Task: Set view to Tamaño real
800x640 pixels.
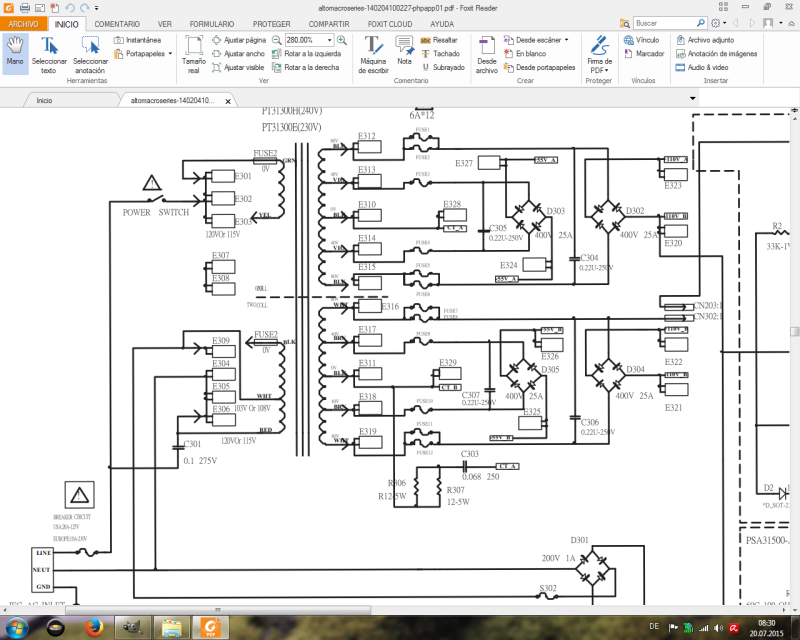Action: coord(193,55)
